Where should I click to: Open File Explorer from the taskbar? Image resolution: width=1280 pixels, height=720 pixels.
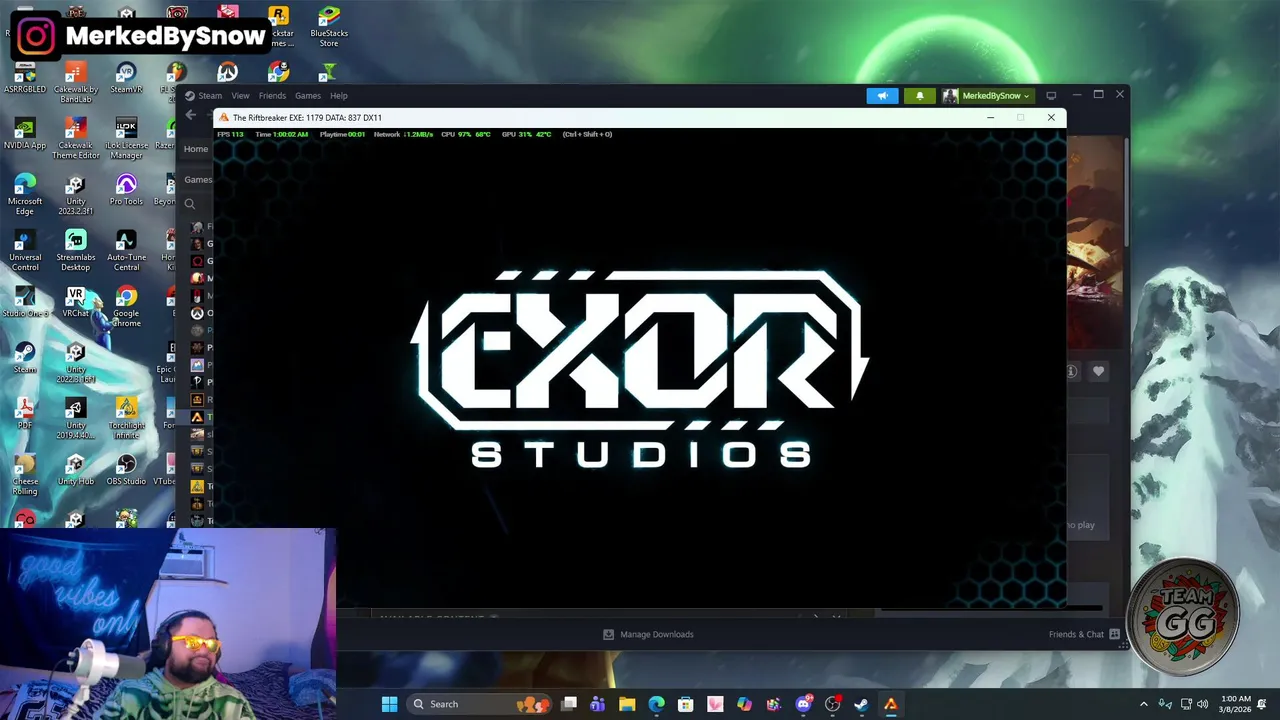click(x=627, y=704)
